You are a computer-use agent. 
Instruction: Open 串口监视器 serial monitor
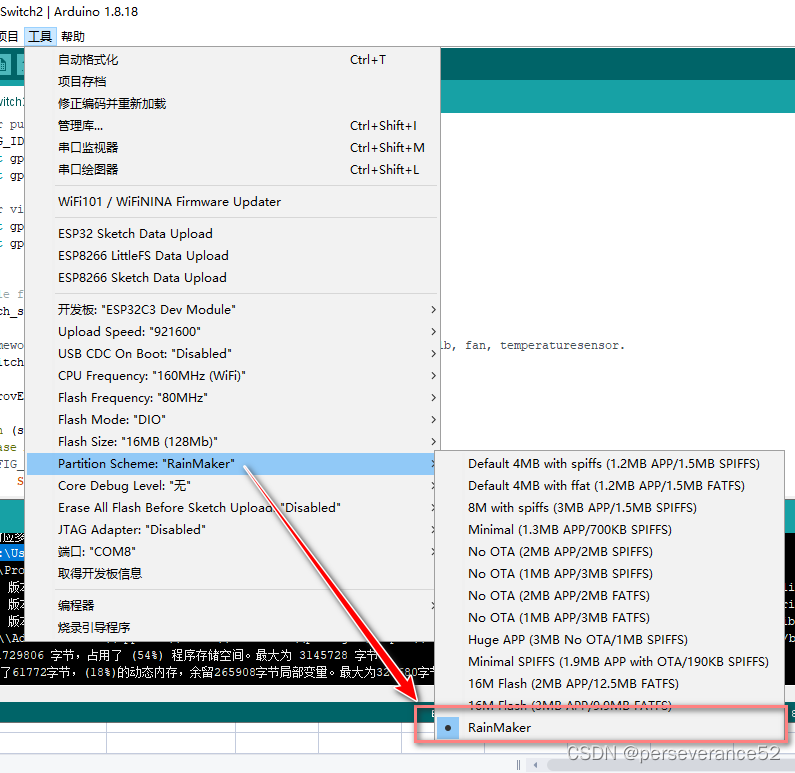coord(232,148)
